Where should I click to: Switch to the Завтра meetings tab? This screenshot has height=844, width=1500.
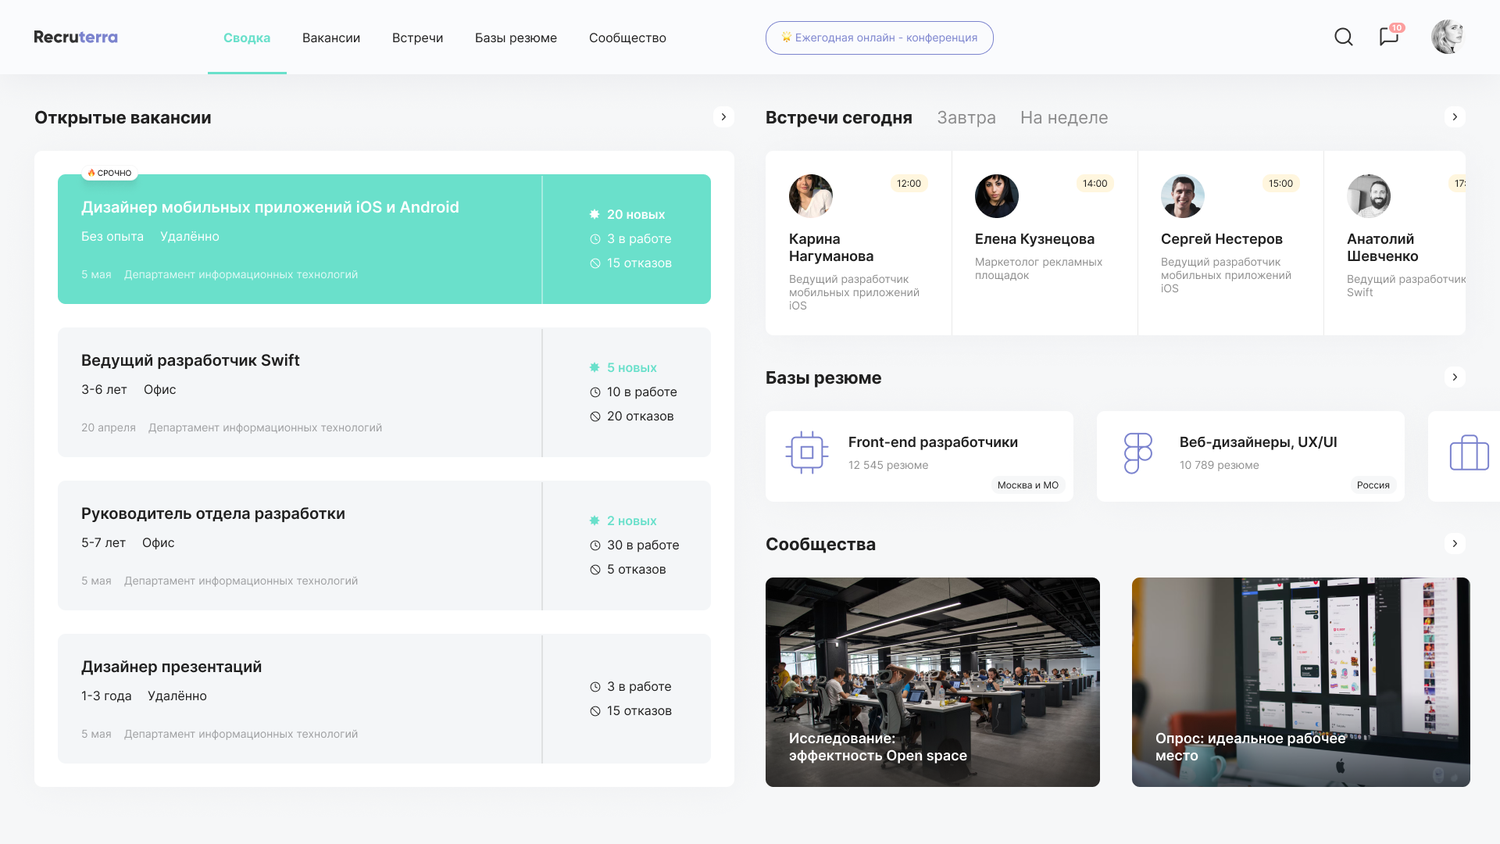(x=966, y=118)
